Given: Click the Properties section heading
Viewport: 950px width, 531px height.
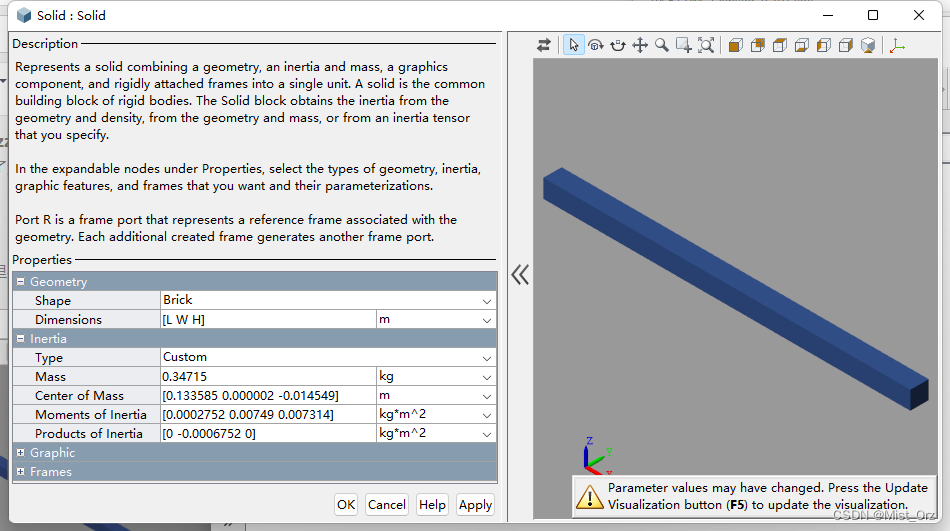Looking at the screenshot, I should coord(42,259).
